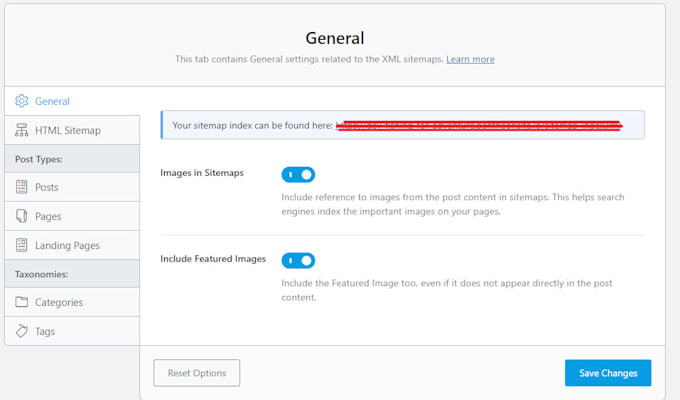
Task: Click the Pages icon in sidebar
Action: [x=21, y=216]
